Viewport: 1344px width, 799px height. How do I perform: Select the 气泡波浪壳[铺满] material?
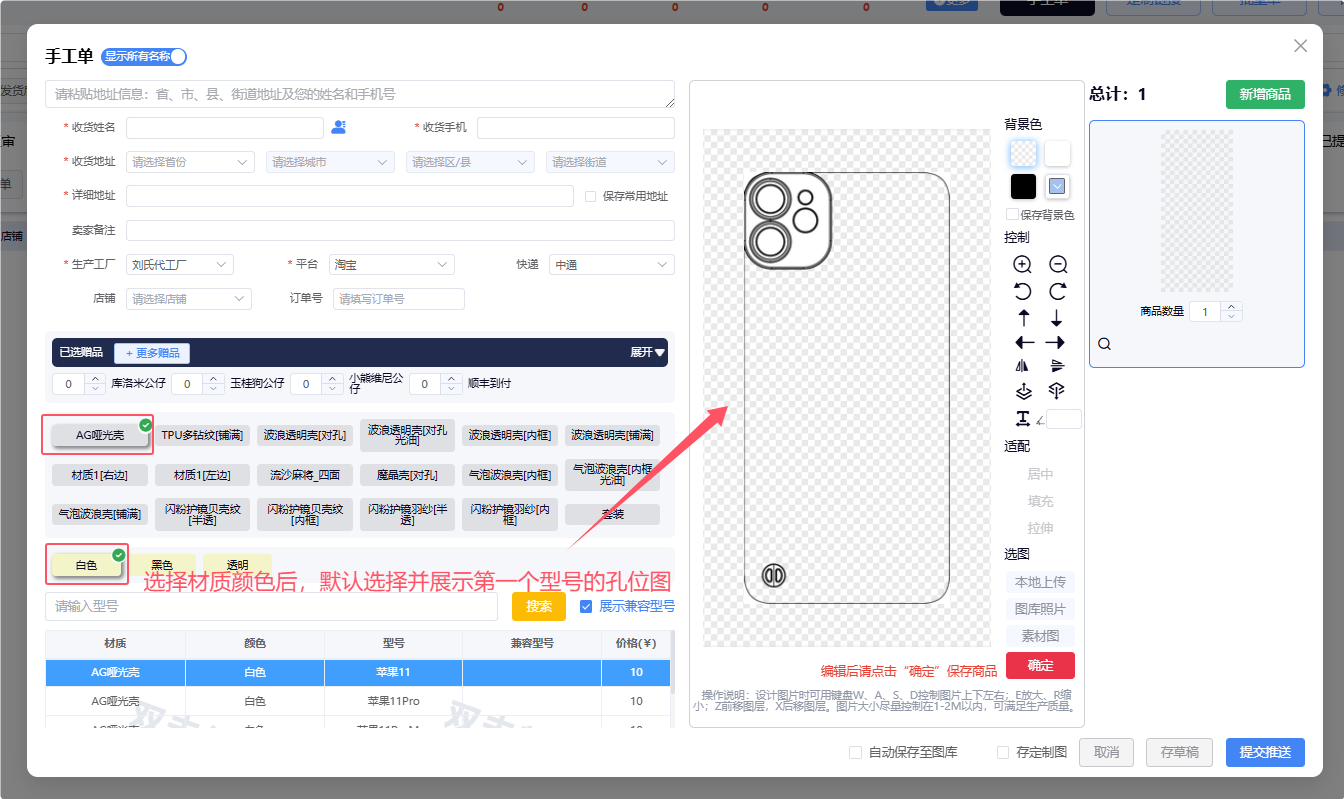(x=100, y=514)
